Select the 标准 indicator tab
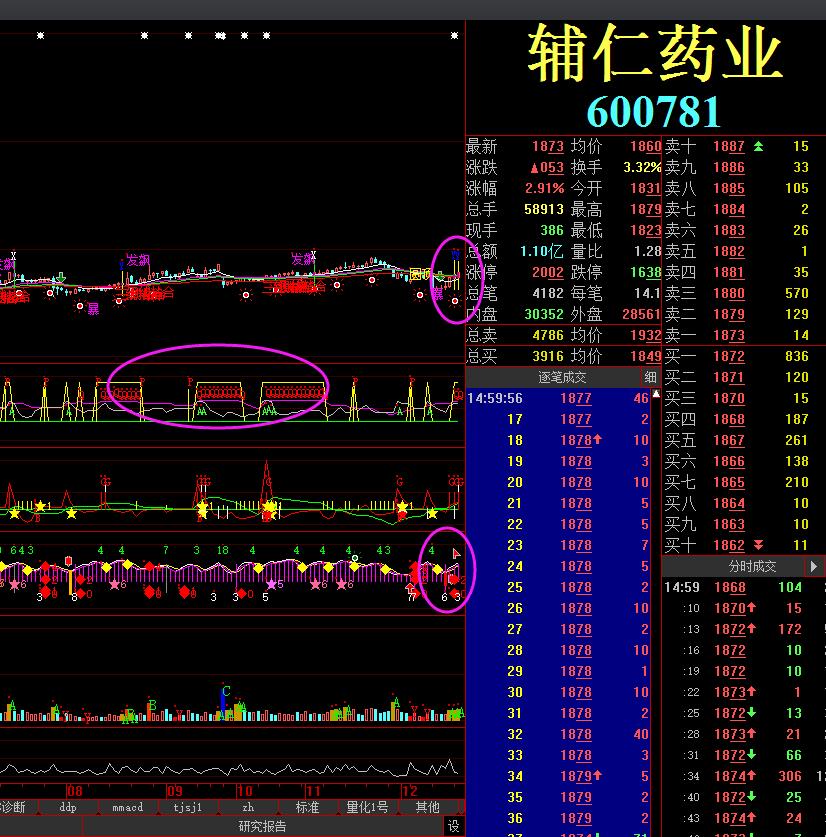 pos(308,807)
